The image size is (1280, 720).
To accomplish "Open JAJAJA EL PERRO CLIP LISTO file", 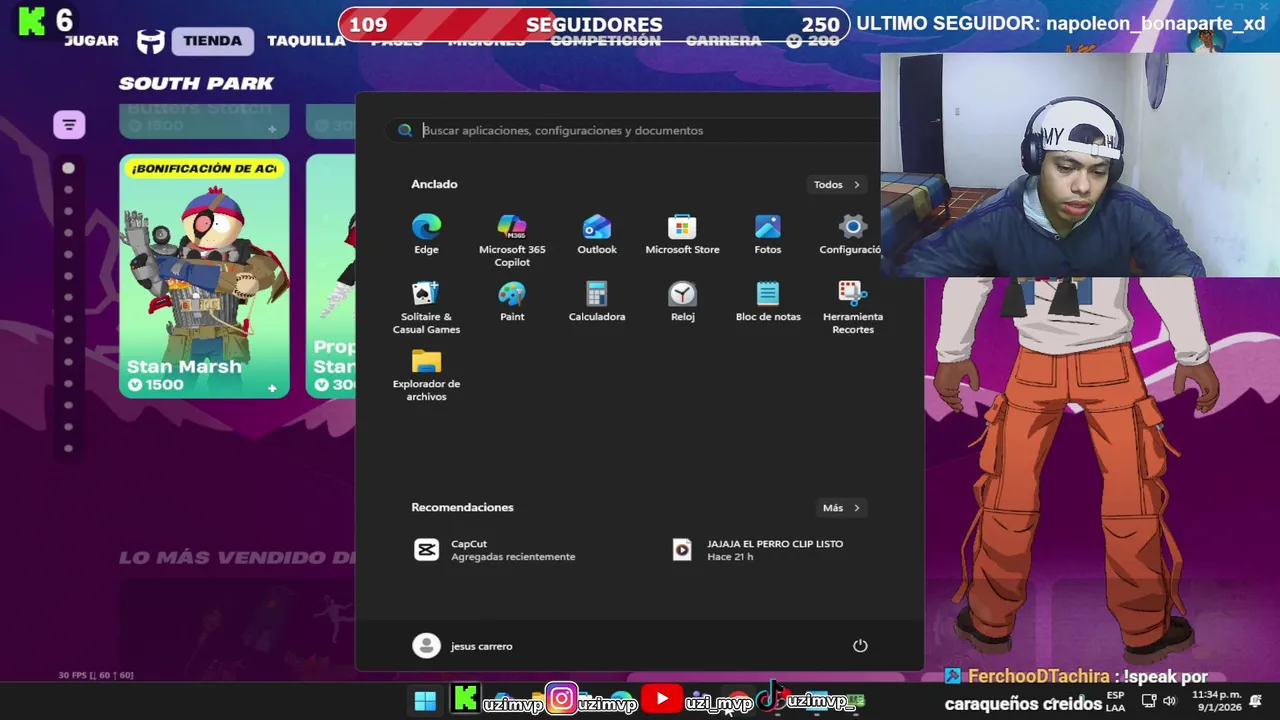I will click(760, 550).
